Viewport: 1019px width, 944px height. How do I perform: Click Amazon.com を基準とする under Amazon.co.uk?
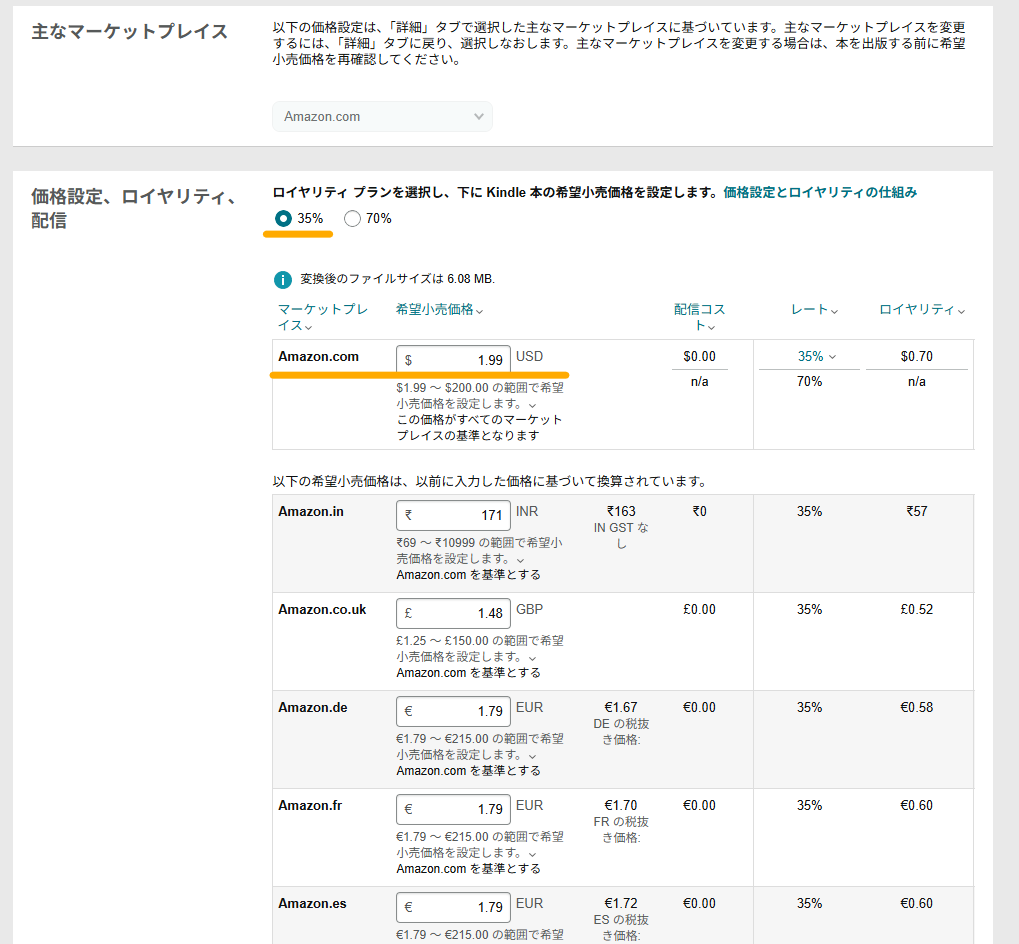click(x=469, y=673)
